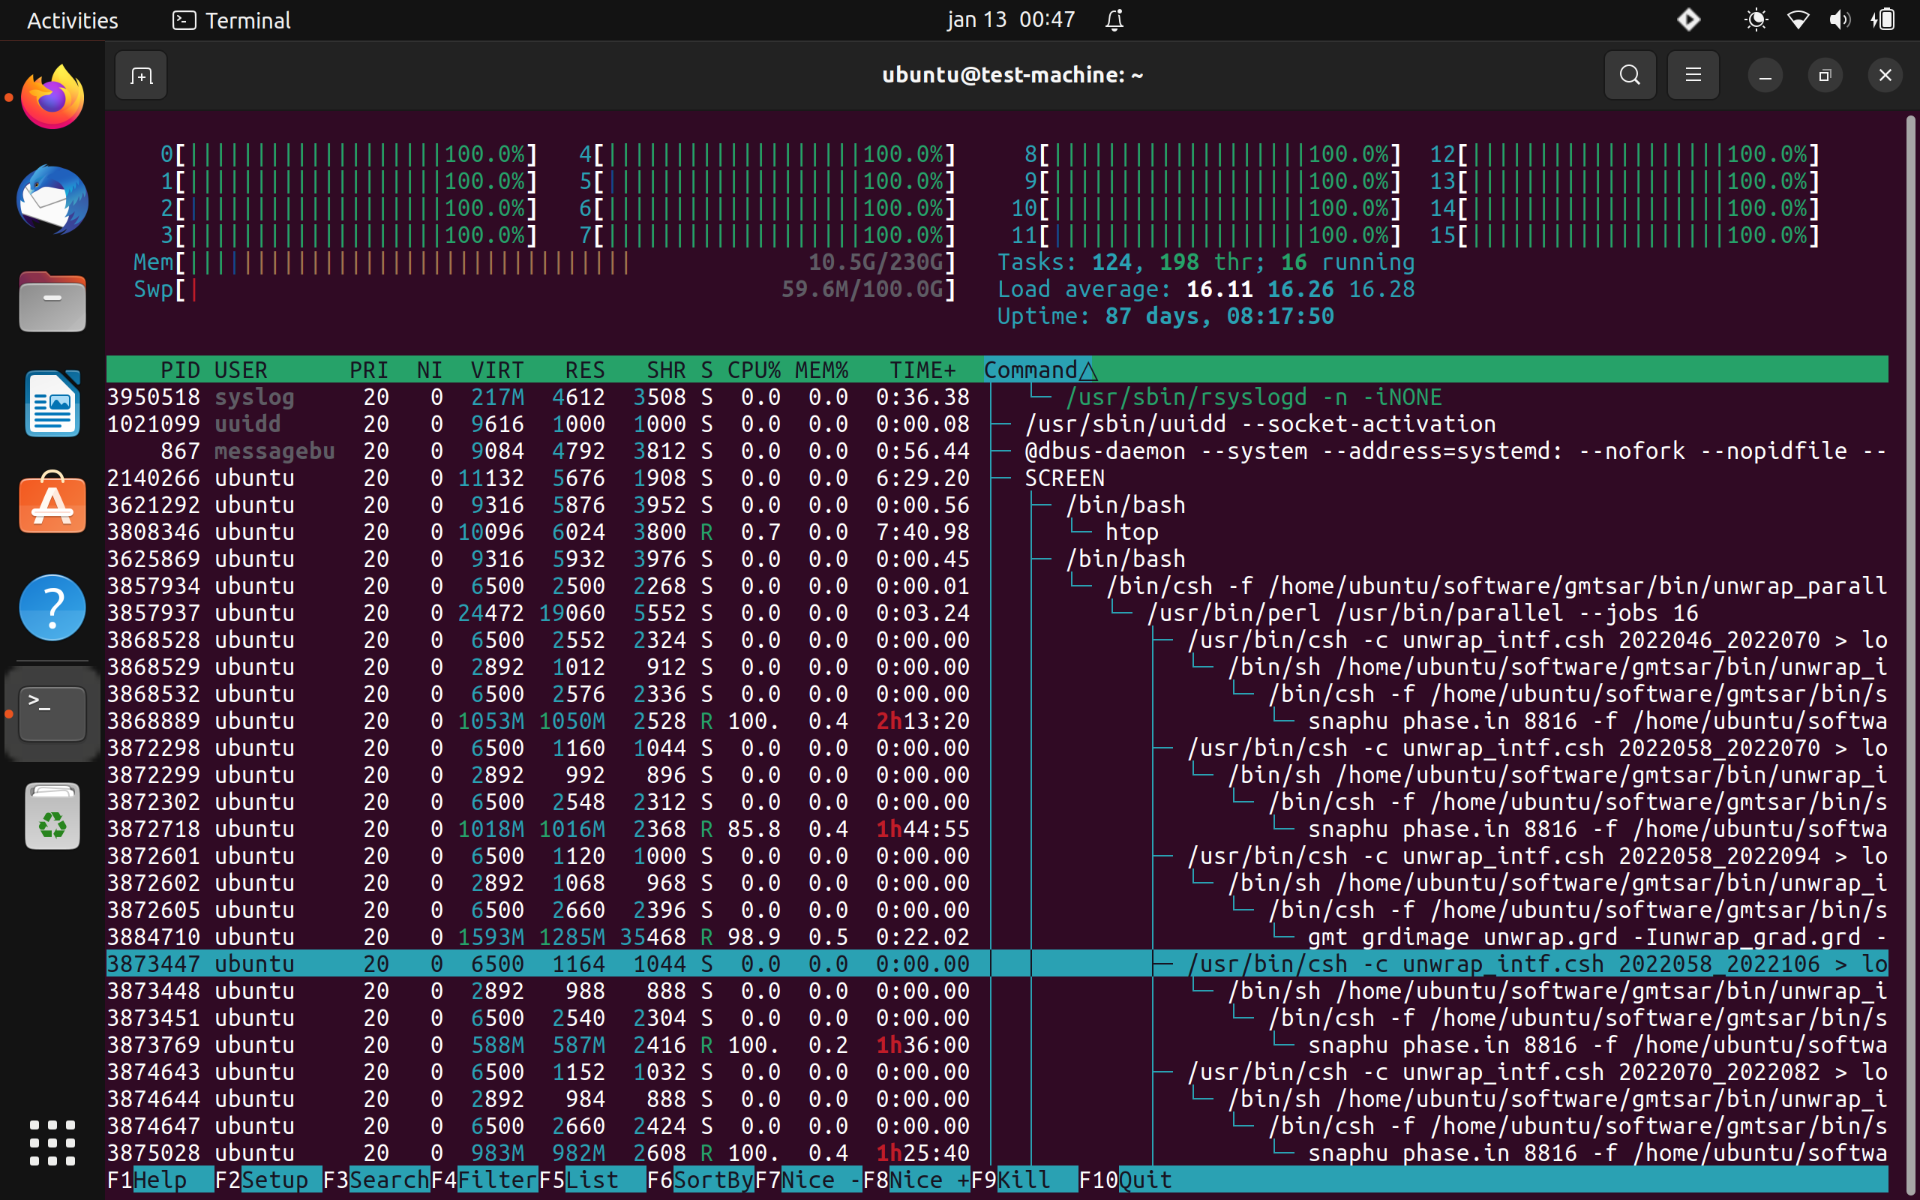Mute audio via the volume indicator
Image resolution: width=1920 pixels, height=1200 pixels.
[x=1841, y=19]
